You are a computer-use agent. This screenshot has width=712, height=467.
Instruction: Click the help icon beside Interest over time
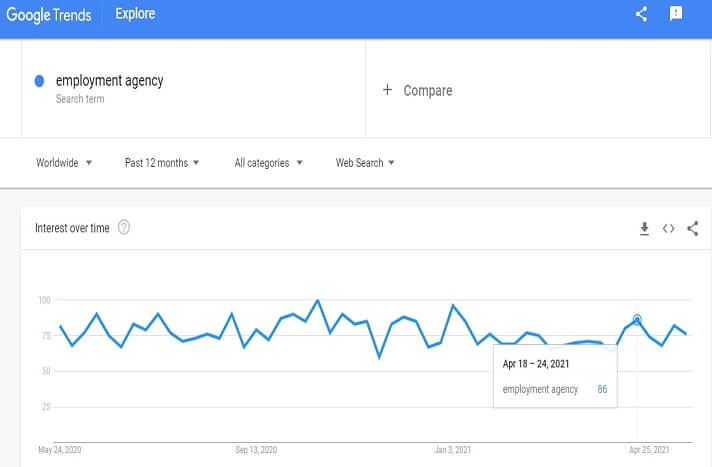124,228
